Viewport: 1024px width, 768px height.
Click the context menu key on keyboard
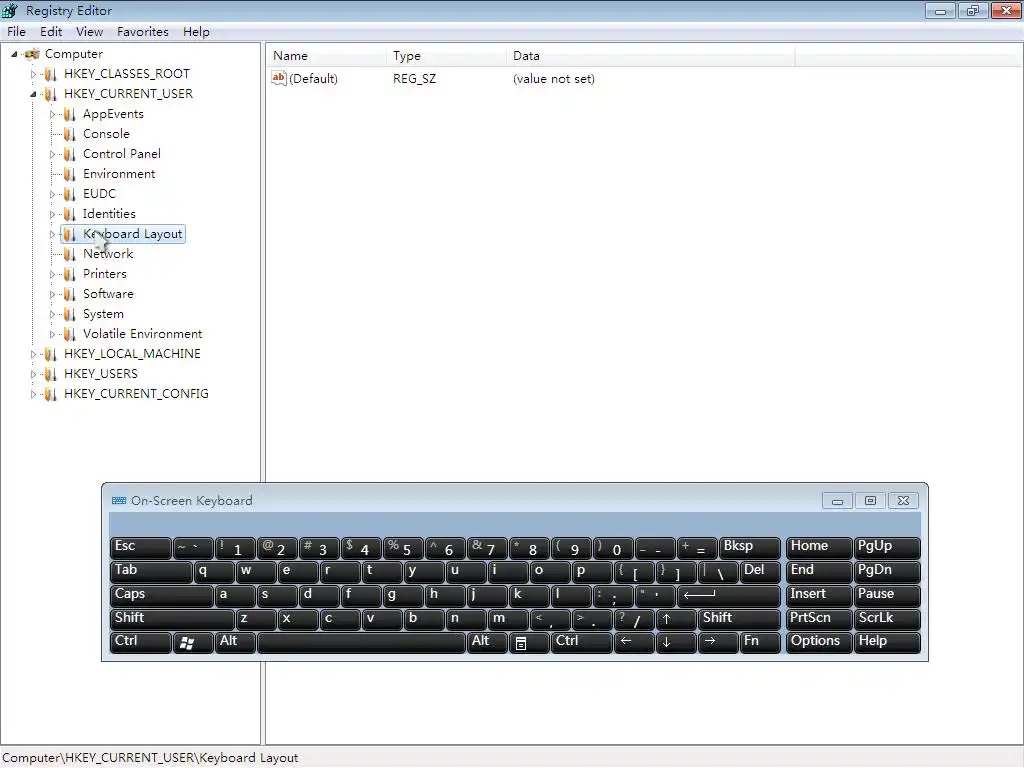(x=528, y=643)
